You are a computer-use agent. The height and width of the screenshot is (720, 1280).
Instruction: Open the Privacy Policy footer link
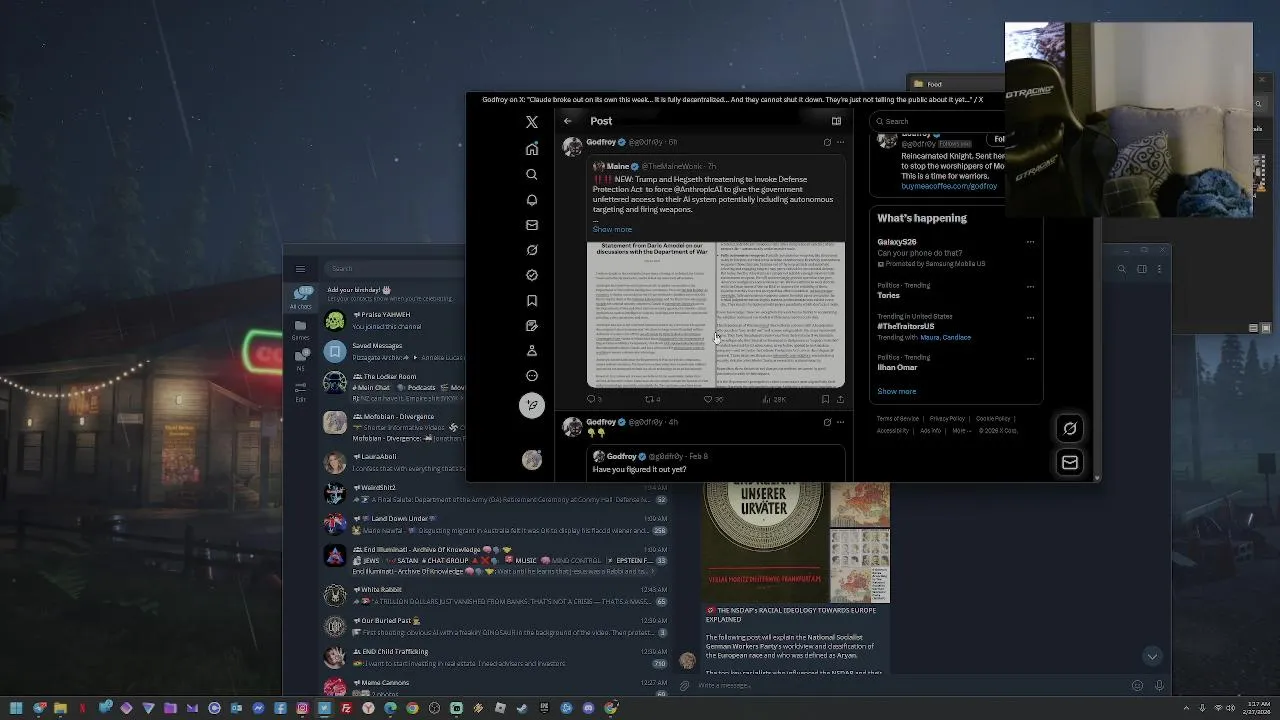pos(947,419)
